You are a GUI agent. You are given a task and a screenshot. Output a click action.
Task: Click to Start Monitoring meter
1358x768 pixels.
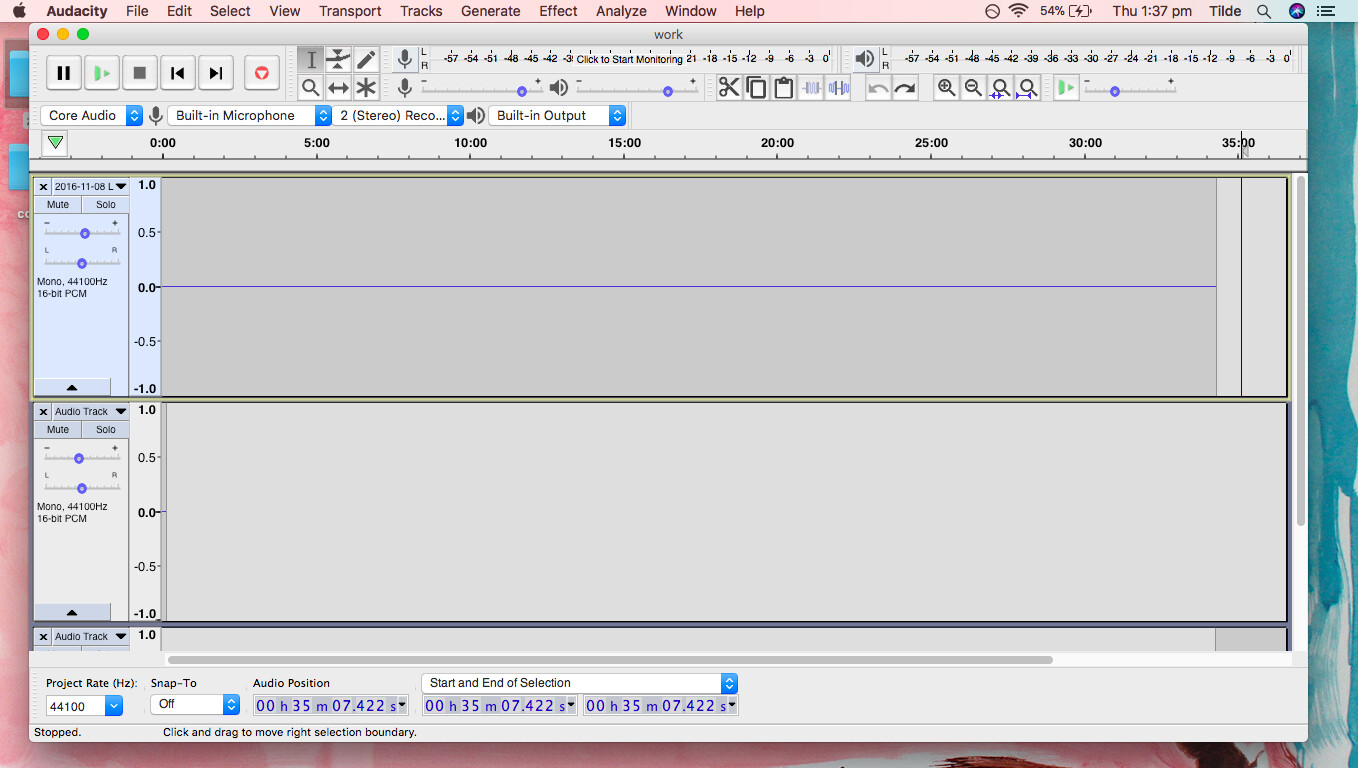point(629,59)
